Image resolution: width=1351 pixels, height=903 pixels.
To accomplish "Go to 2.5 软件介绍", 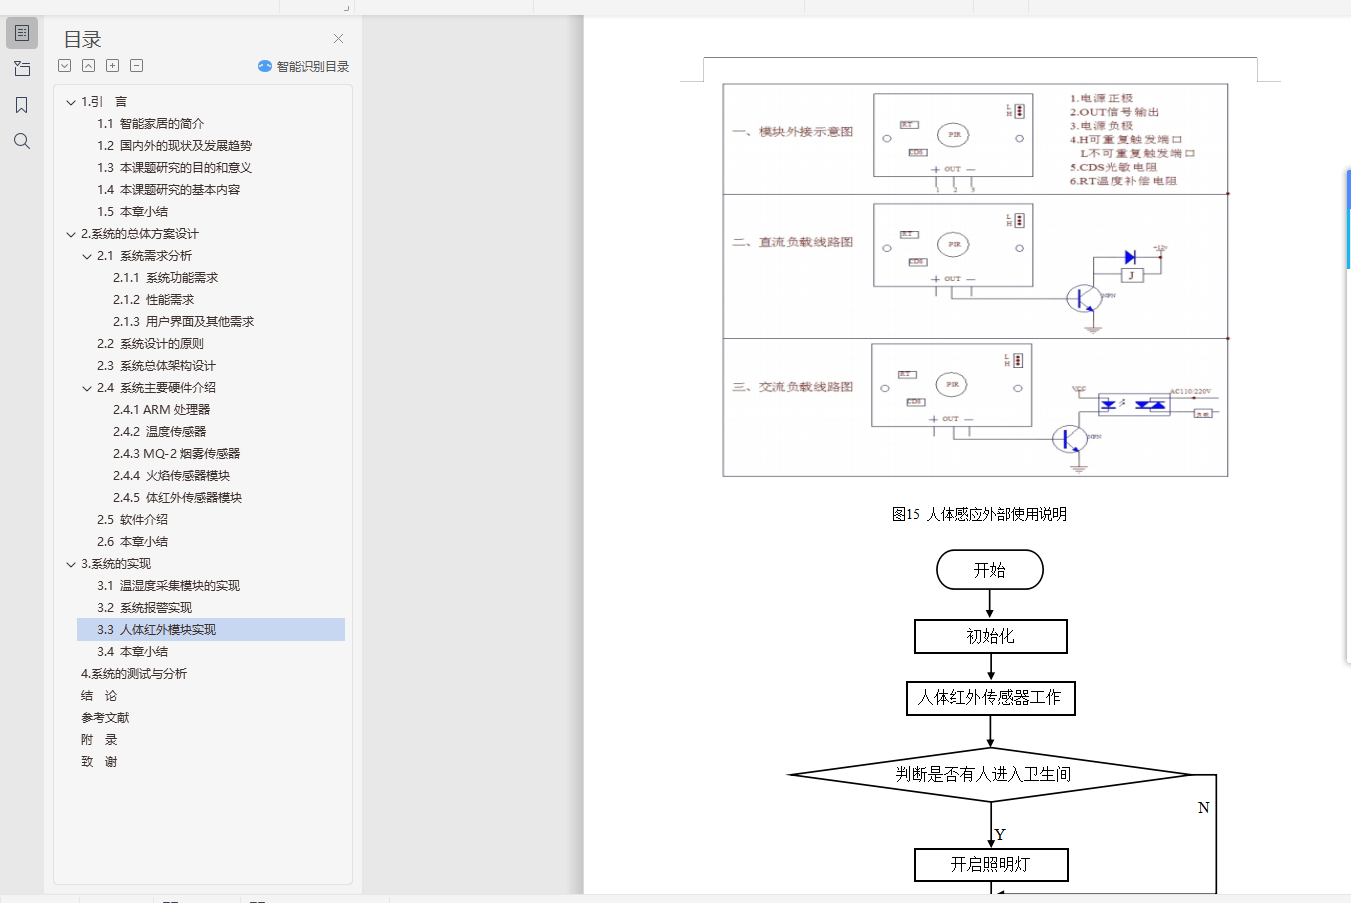I will 132,520.
